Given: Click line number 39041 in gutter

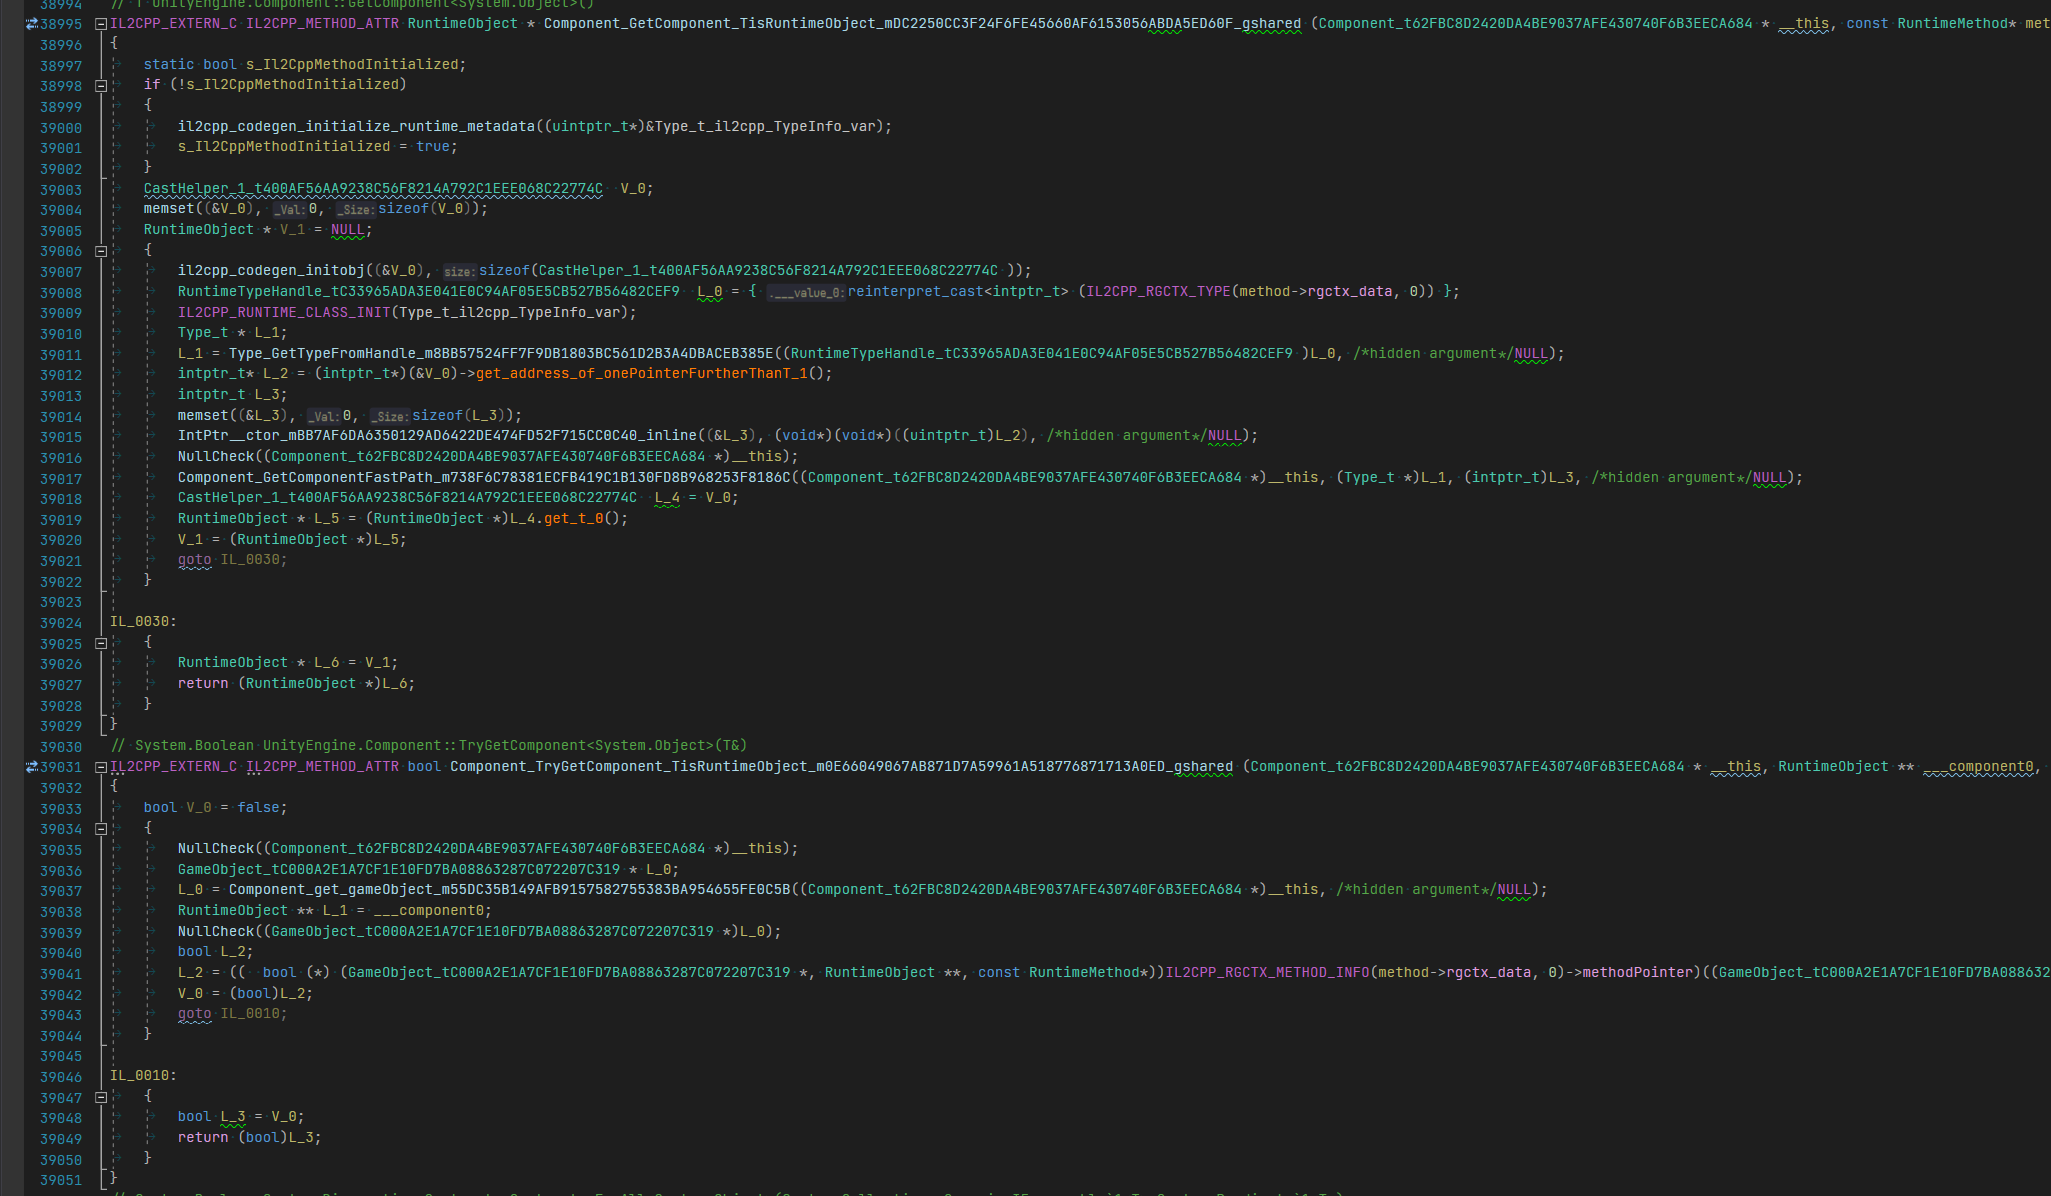Looking at the screenshot, I should (x=61, y=974).
